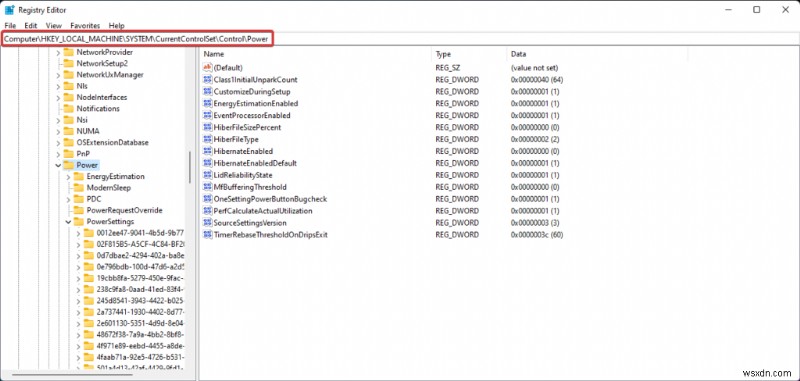Open the Help menu

(116, 26)
